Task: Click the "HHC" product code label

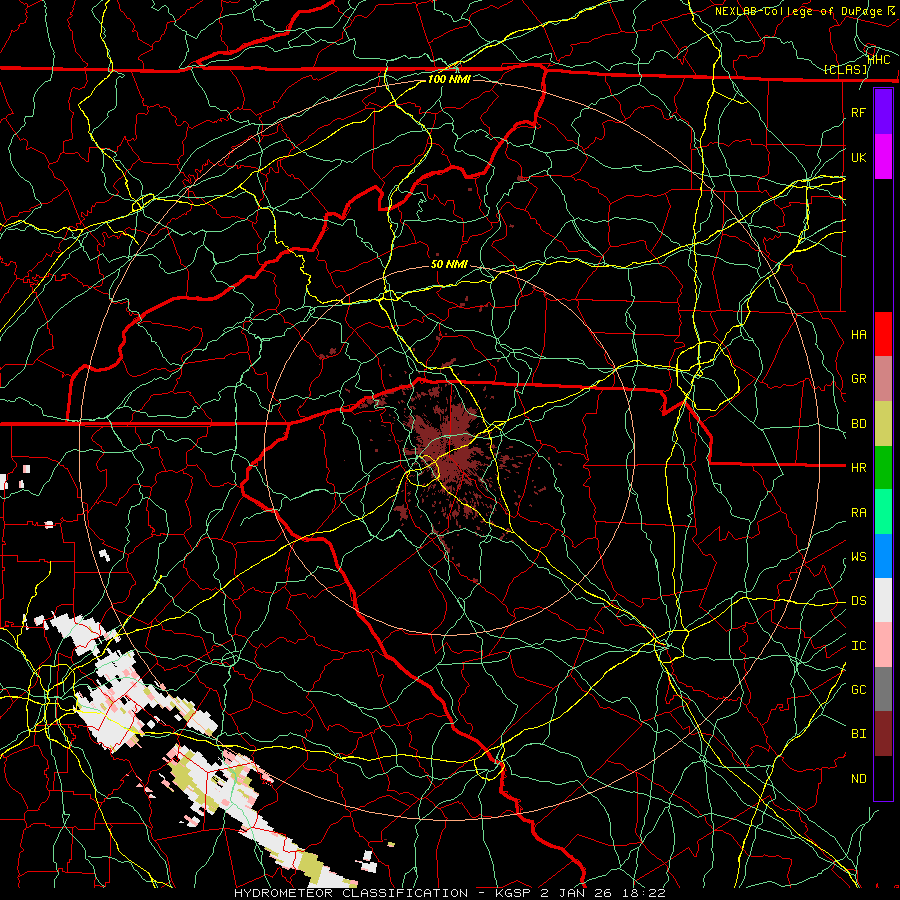Action: tap(879, 59)
